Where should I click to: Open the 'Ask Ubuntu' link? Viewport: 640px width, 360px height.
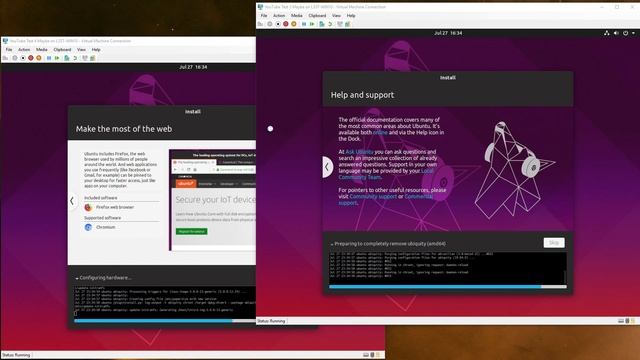pos(360,152)
